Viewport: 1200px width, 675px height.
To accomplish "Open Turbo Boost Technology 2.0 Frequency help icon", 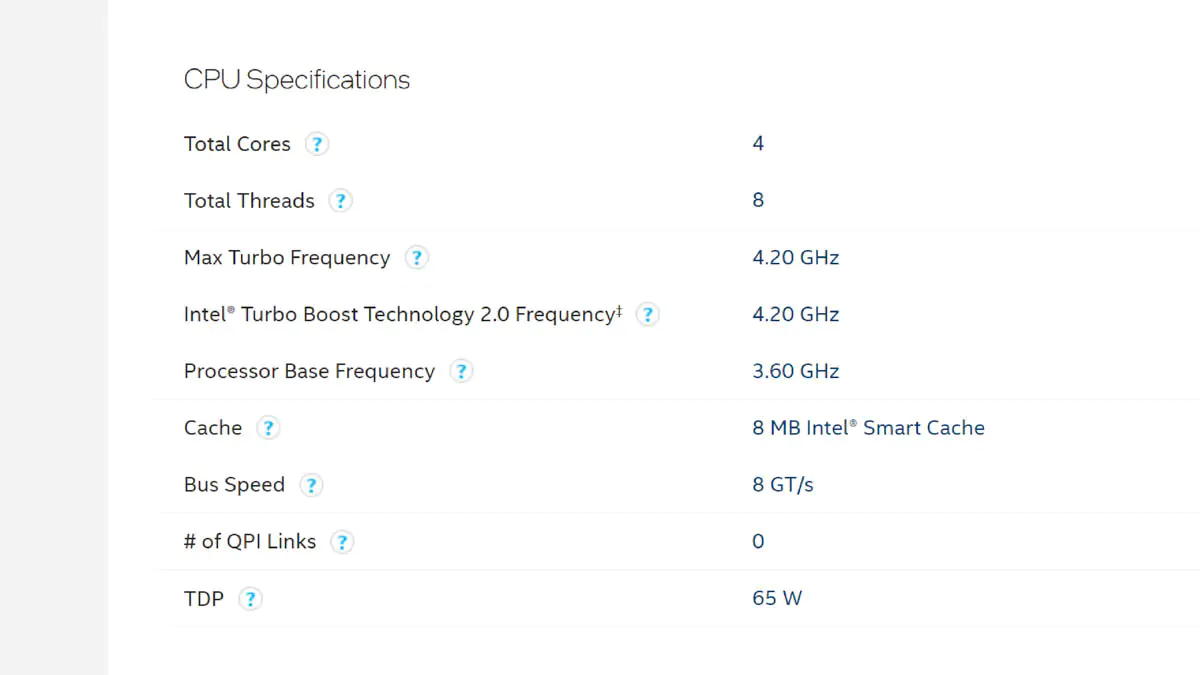I will click(x=647, y=315).
